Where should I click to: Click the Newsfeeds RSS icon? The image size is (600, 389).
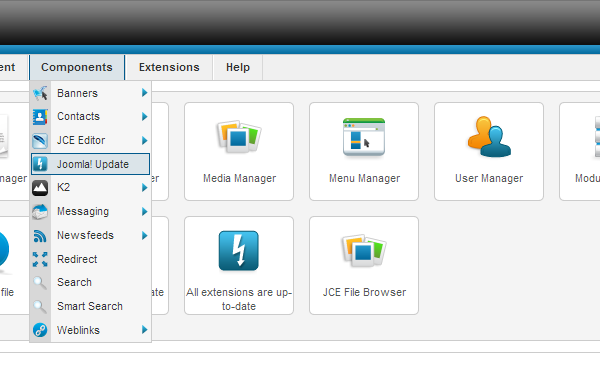(x=40, y=236)
